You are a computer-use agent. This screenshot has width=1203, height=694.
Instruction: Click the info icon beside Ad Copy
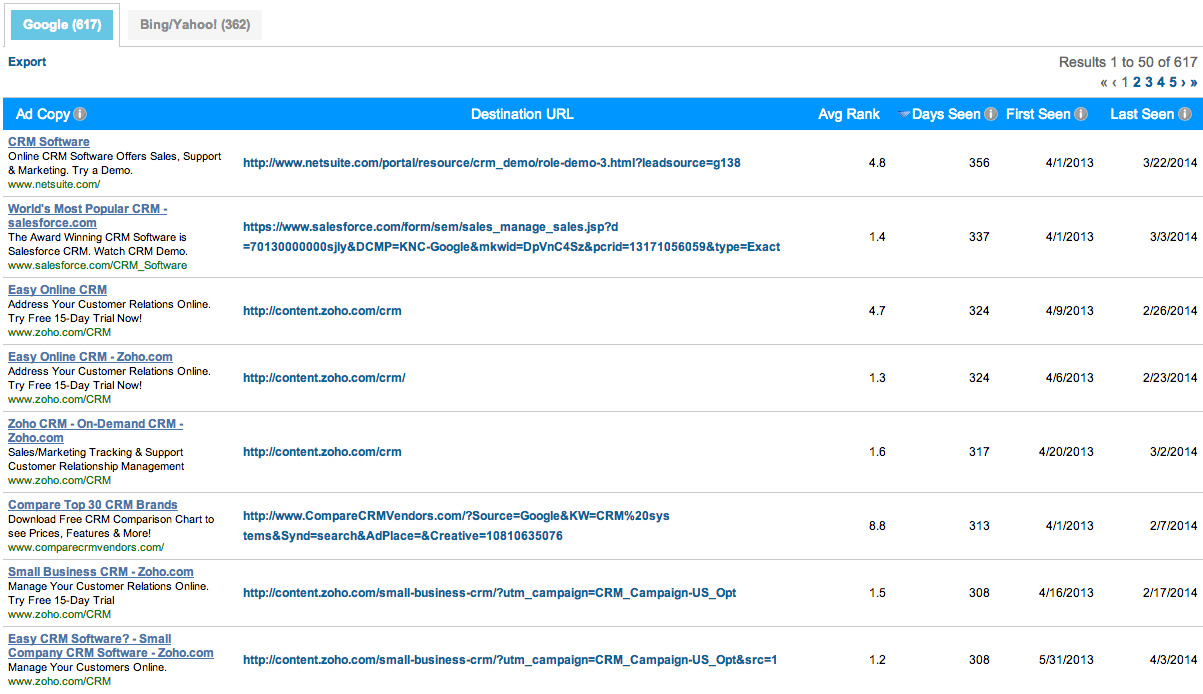[x=80, y=114]
